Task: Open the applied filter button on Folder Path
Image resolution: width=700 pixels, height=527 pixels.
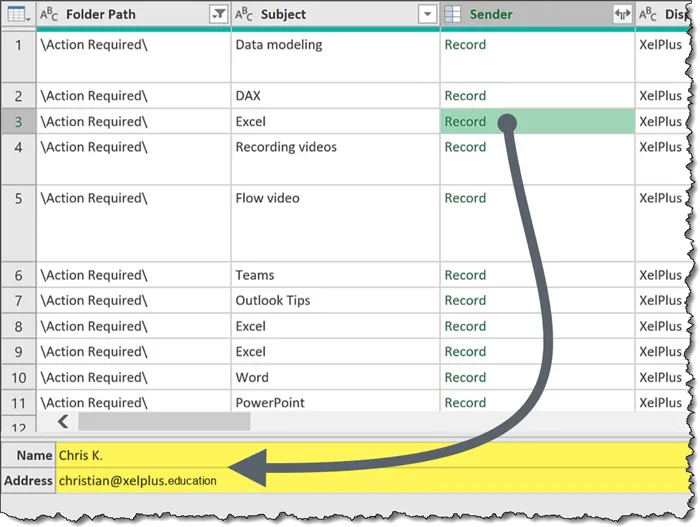Action: pos(218,15)
